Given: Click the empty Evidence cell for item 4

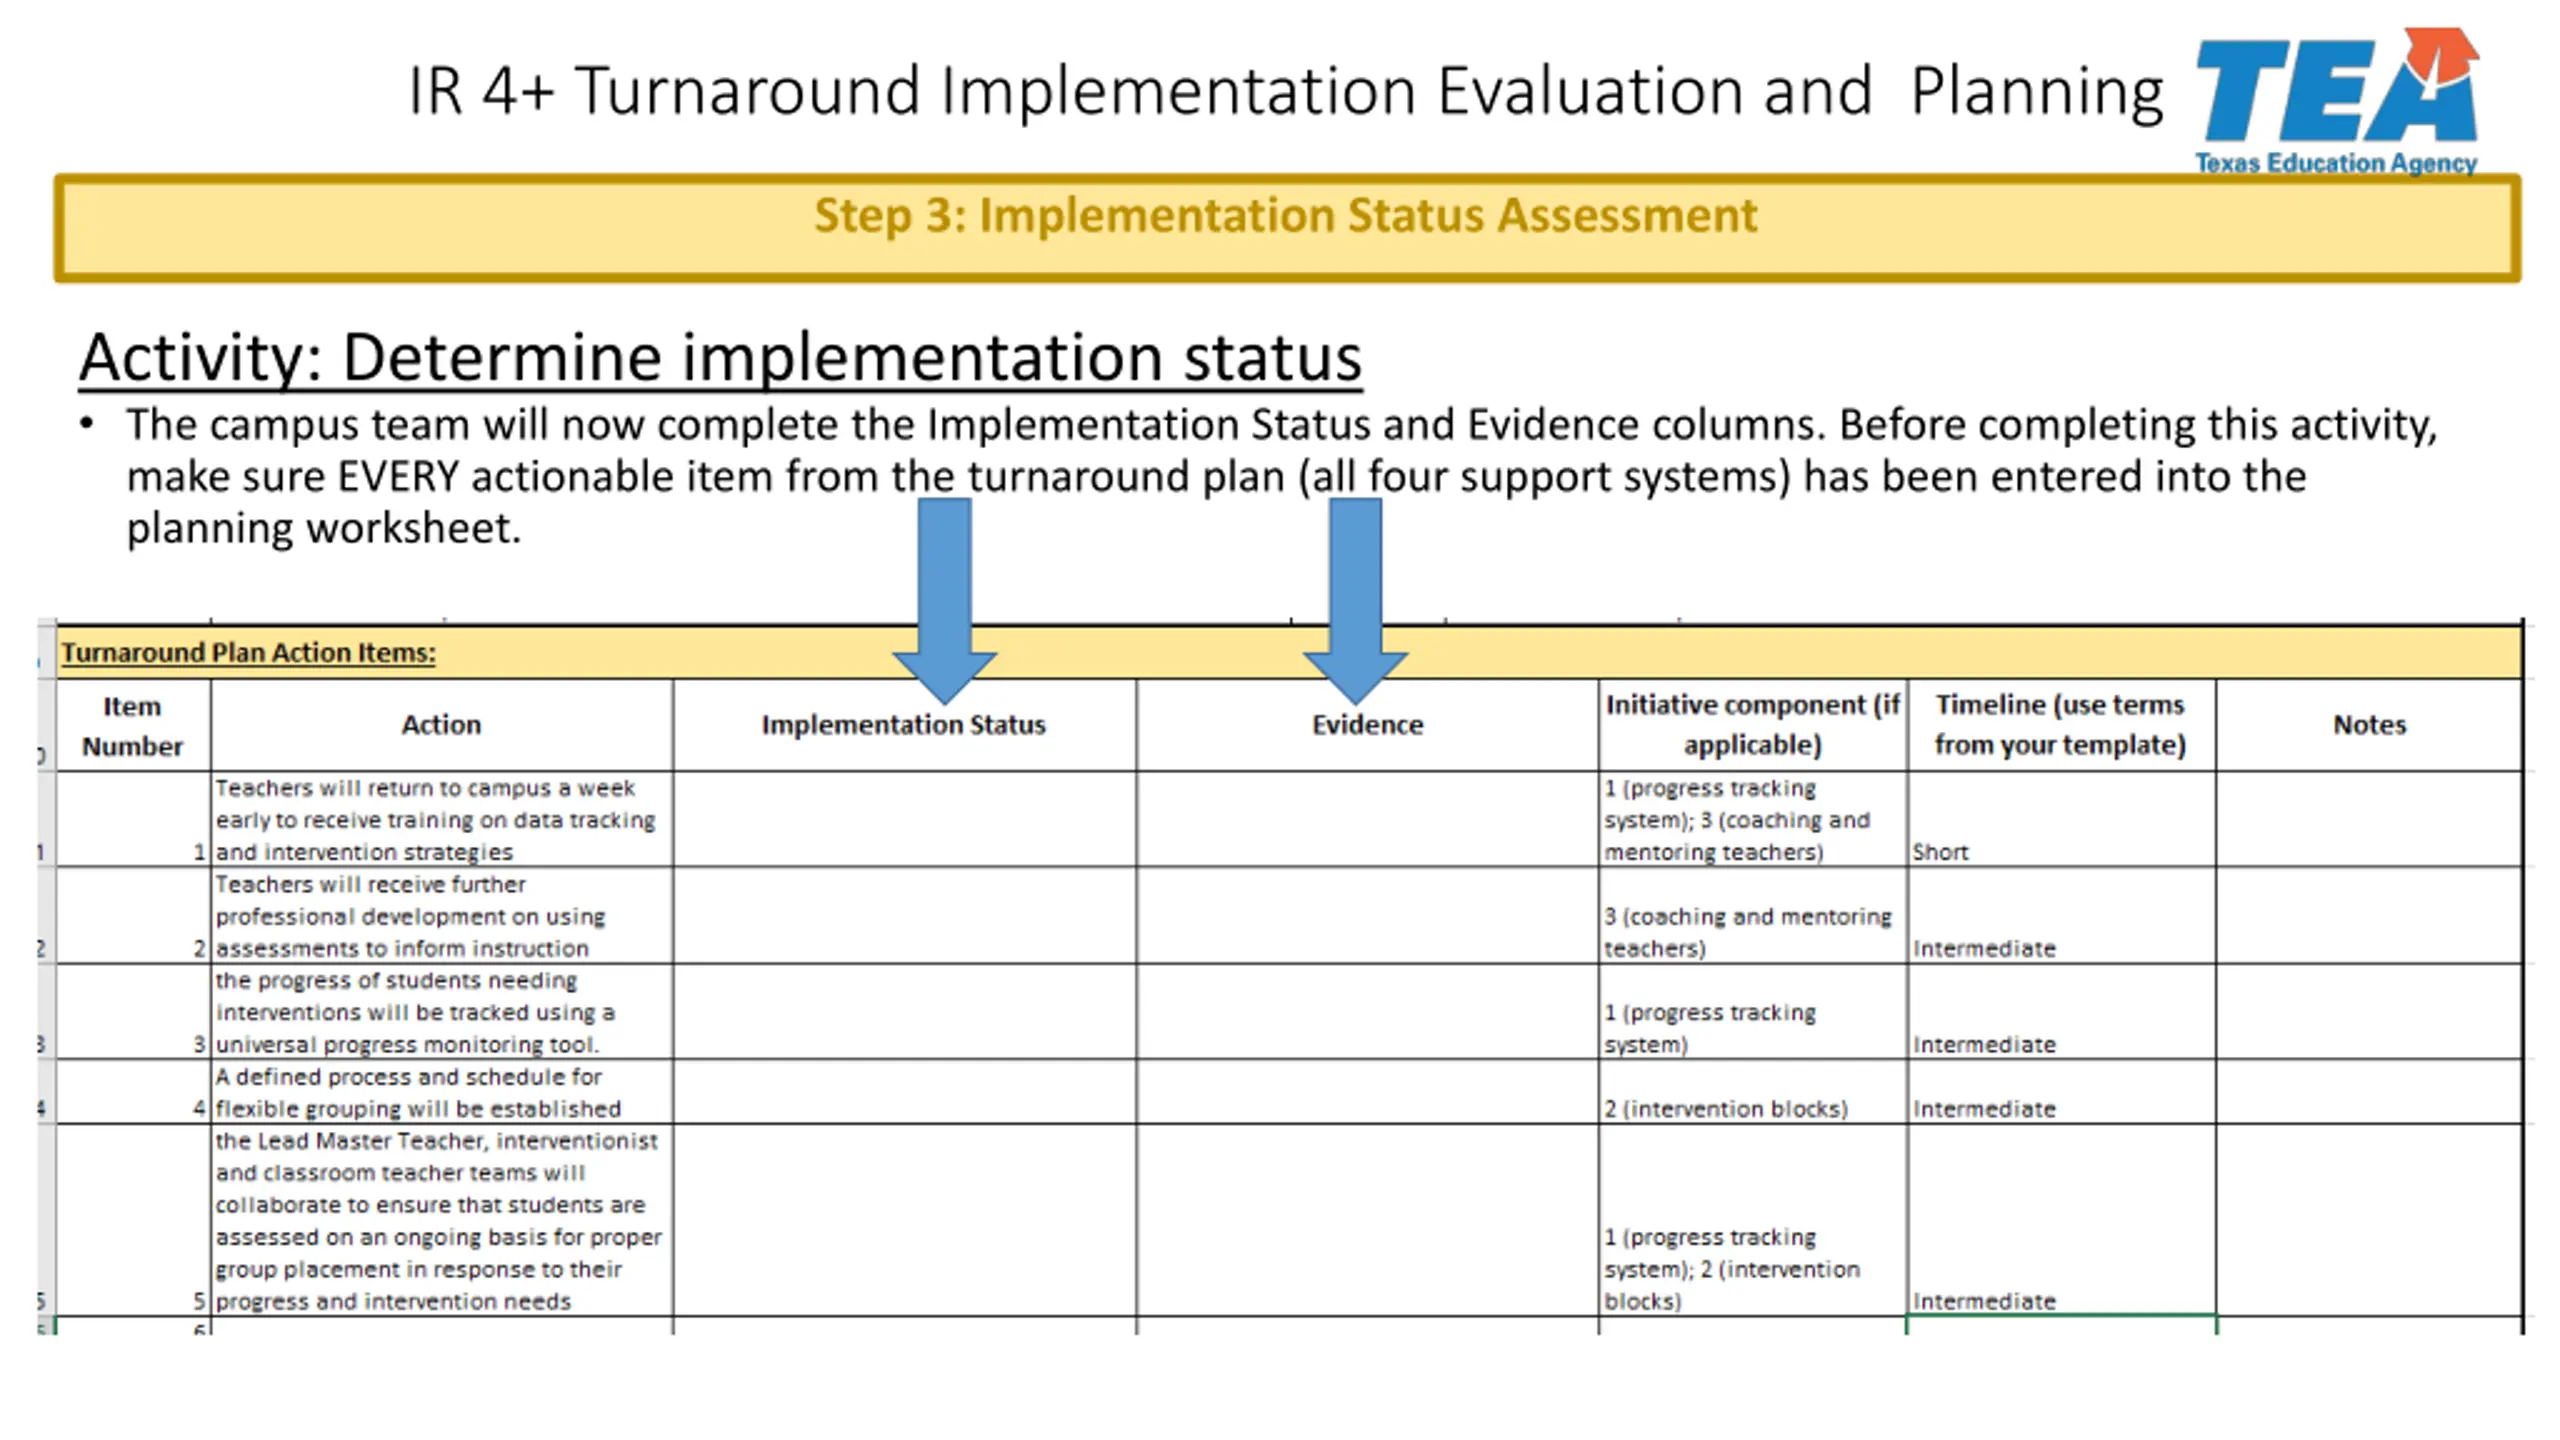Looking at the screenshot, I should pyautogui.click(x=1367, y=1092).
